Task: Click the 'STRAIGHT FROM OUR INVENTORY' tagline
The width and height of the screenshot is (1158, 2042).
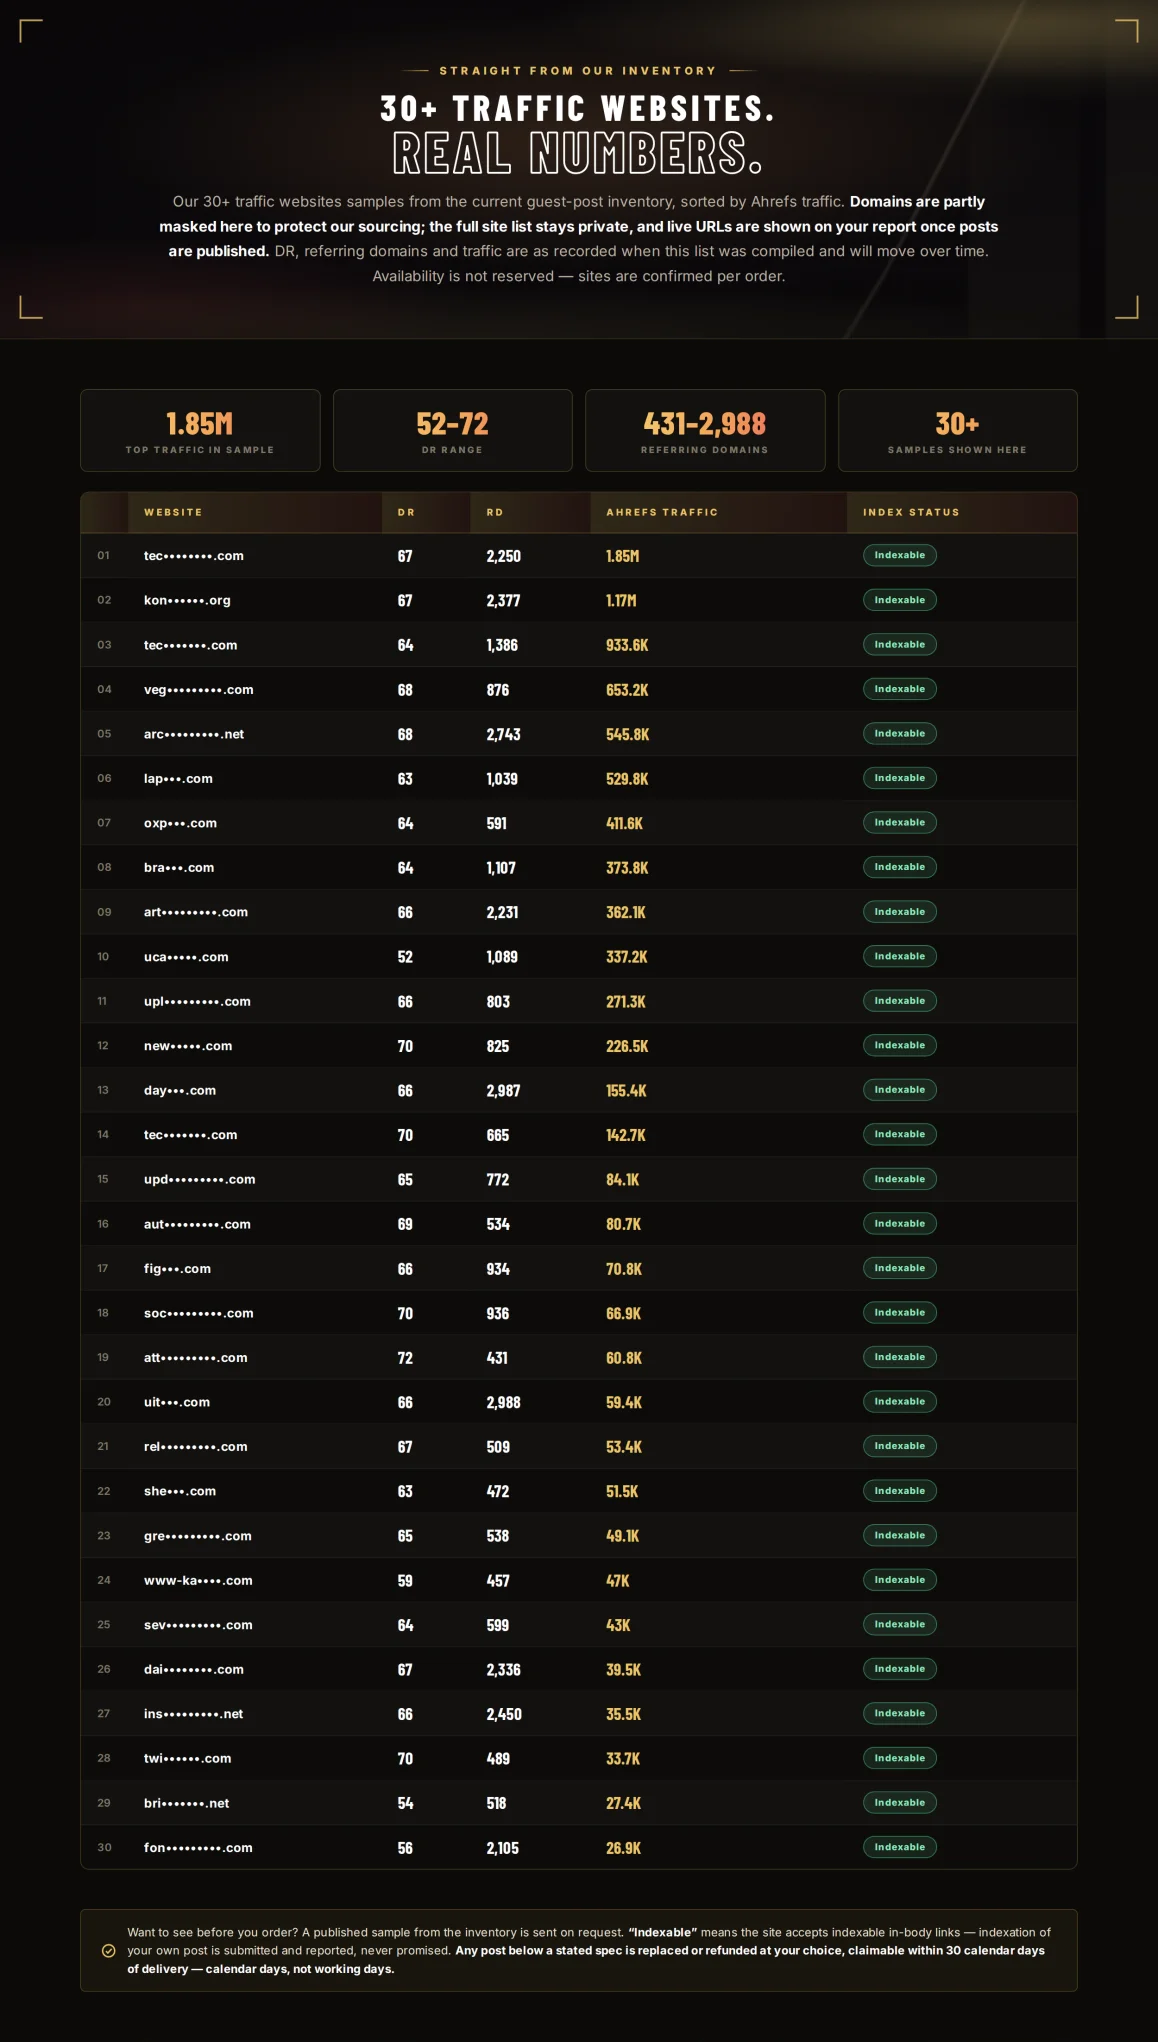Action: point(578,71)
